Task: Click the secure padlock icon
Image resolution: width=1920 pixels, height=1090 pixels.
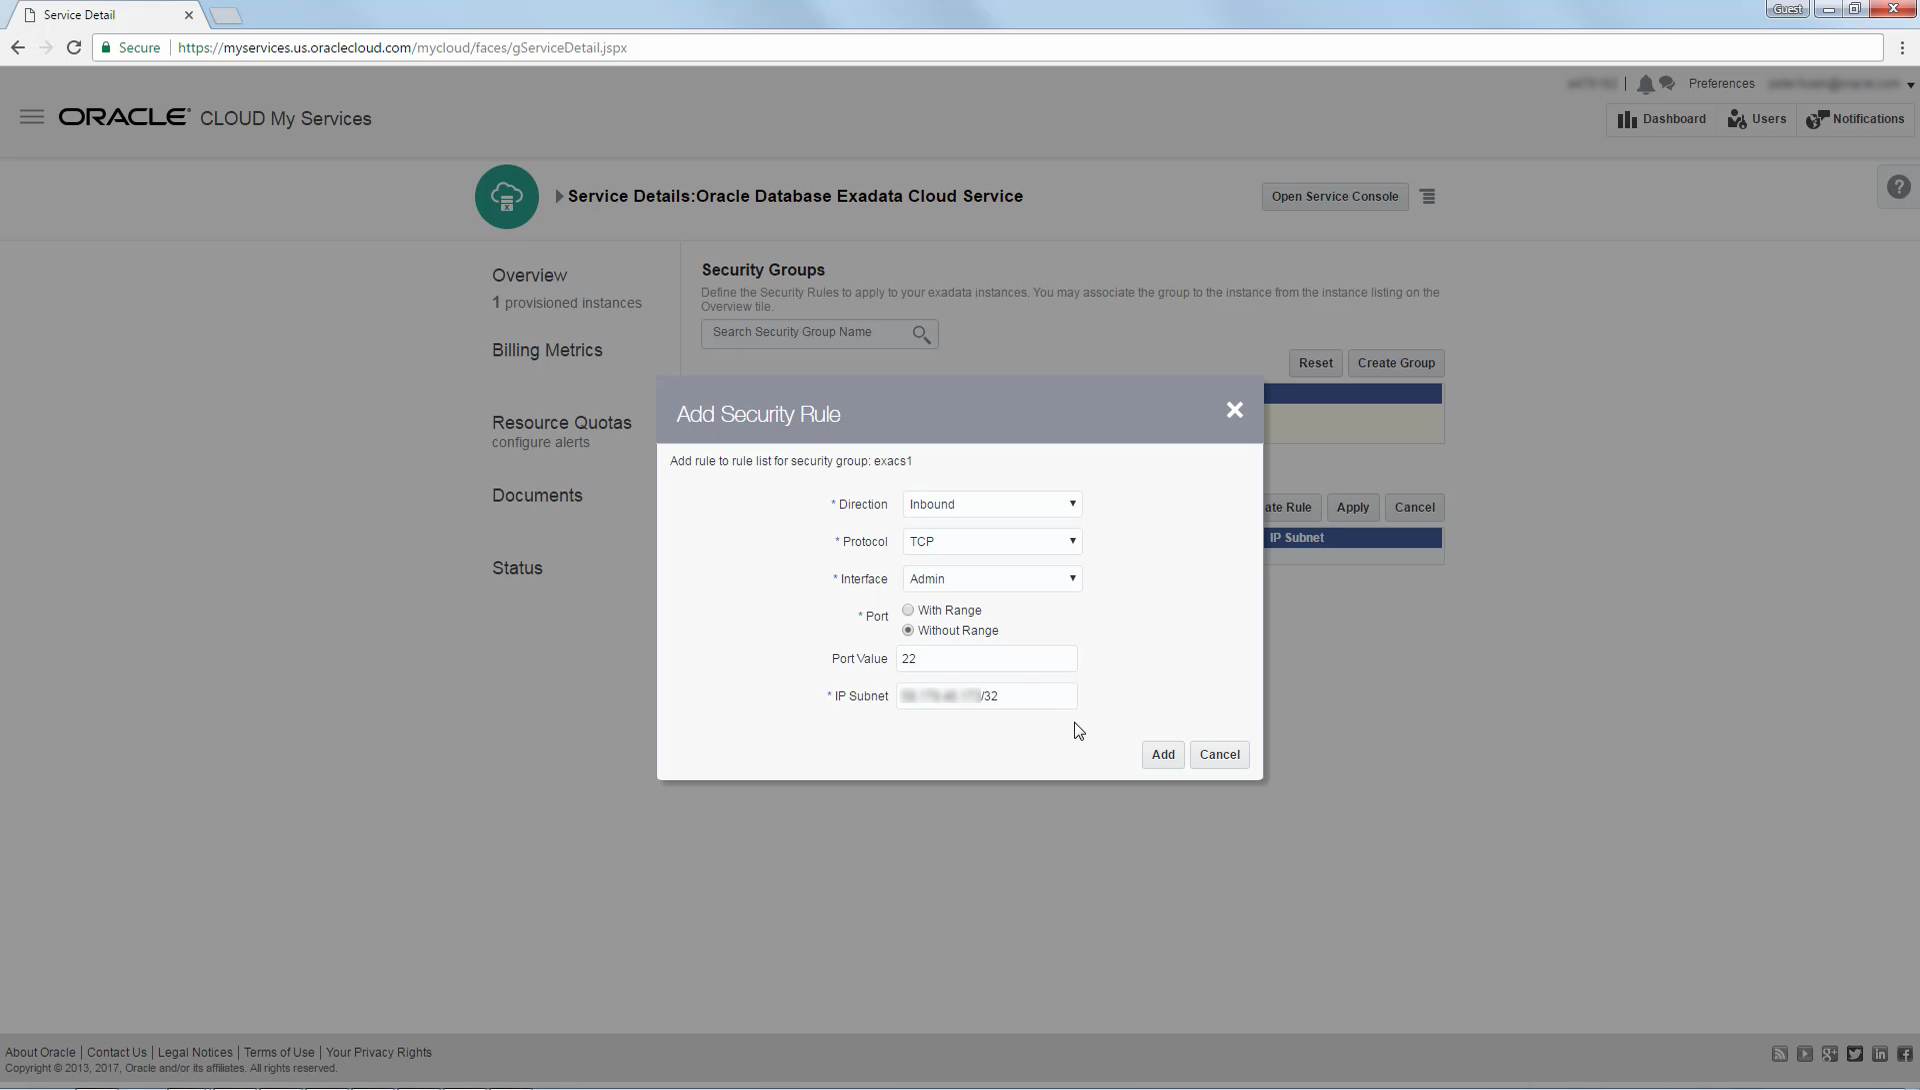Action: [x=106, y=47]
